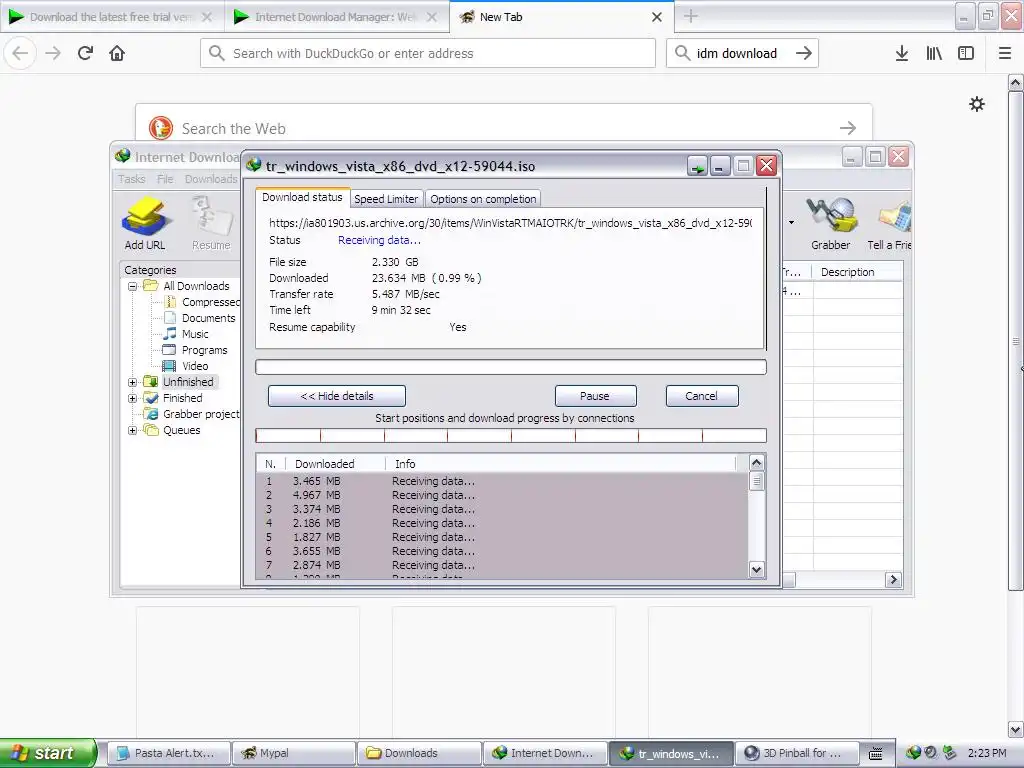Click the Downloaded column header in connections list
Screen dimensions: 1024x768
click(335, 464)
